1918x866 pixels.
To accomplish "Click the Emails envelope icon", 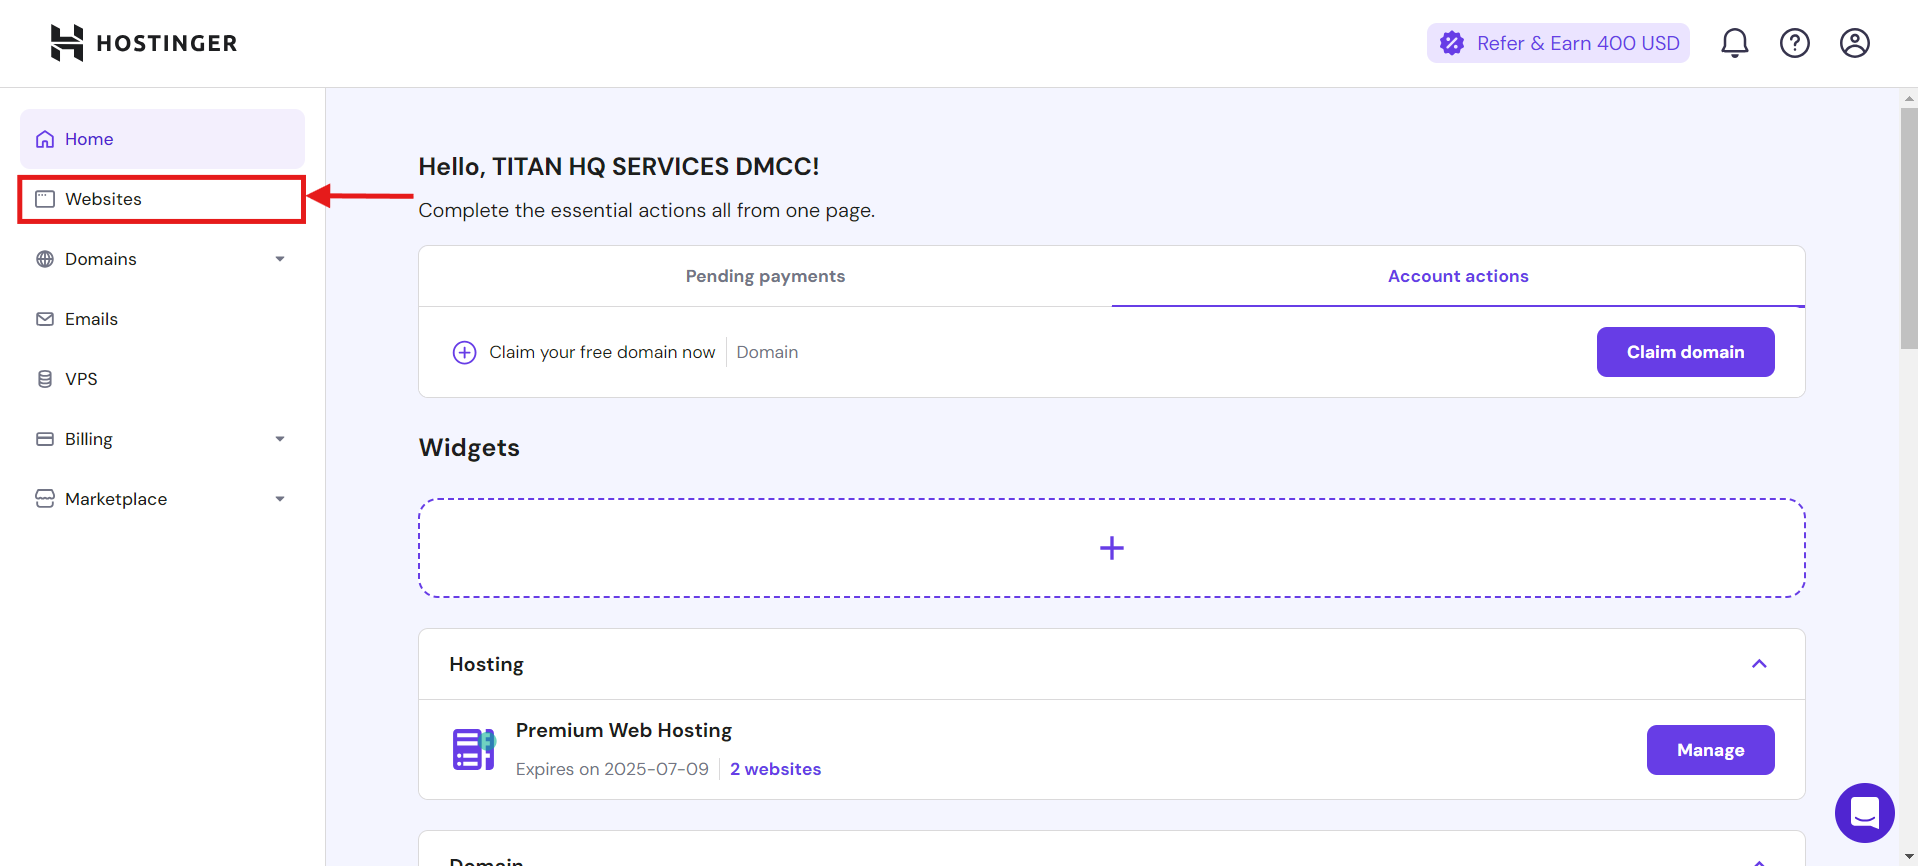I will click(x=45, y=319).
